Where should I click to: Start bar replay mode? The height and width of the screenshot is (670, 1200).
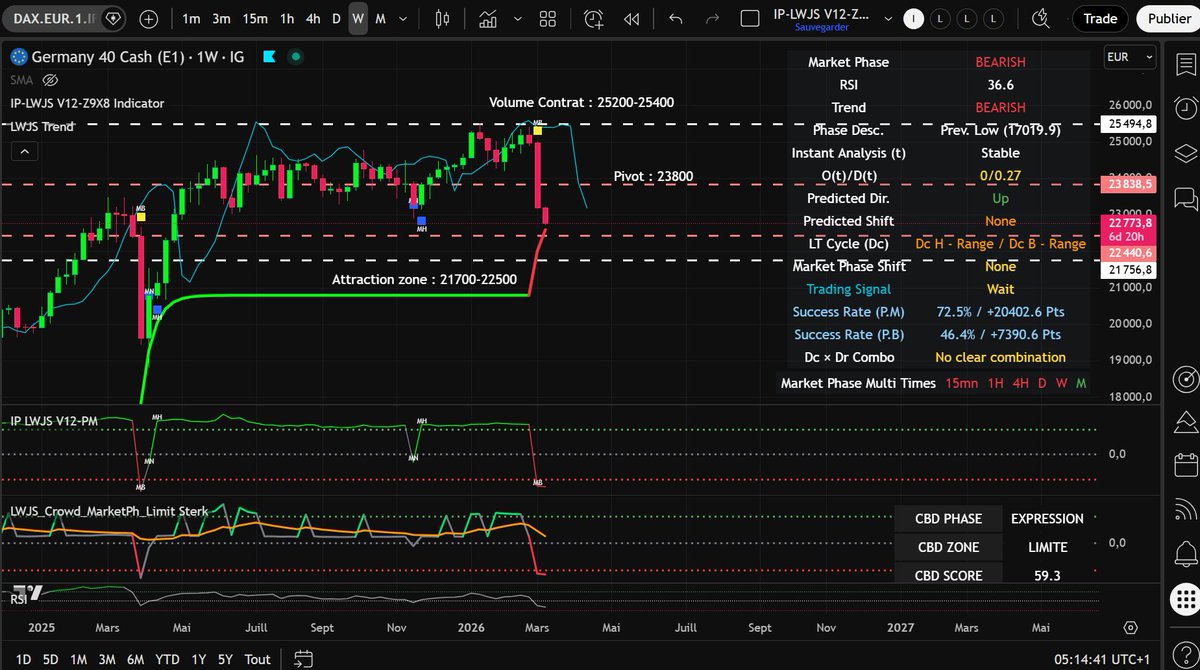631,18
